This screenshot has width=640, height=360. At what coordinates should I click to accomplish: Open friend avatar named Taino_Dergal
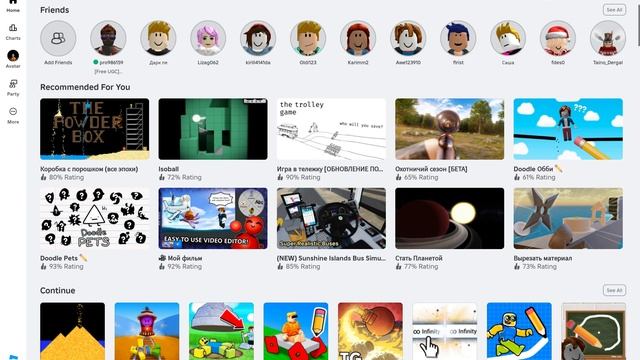[608, 38]
